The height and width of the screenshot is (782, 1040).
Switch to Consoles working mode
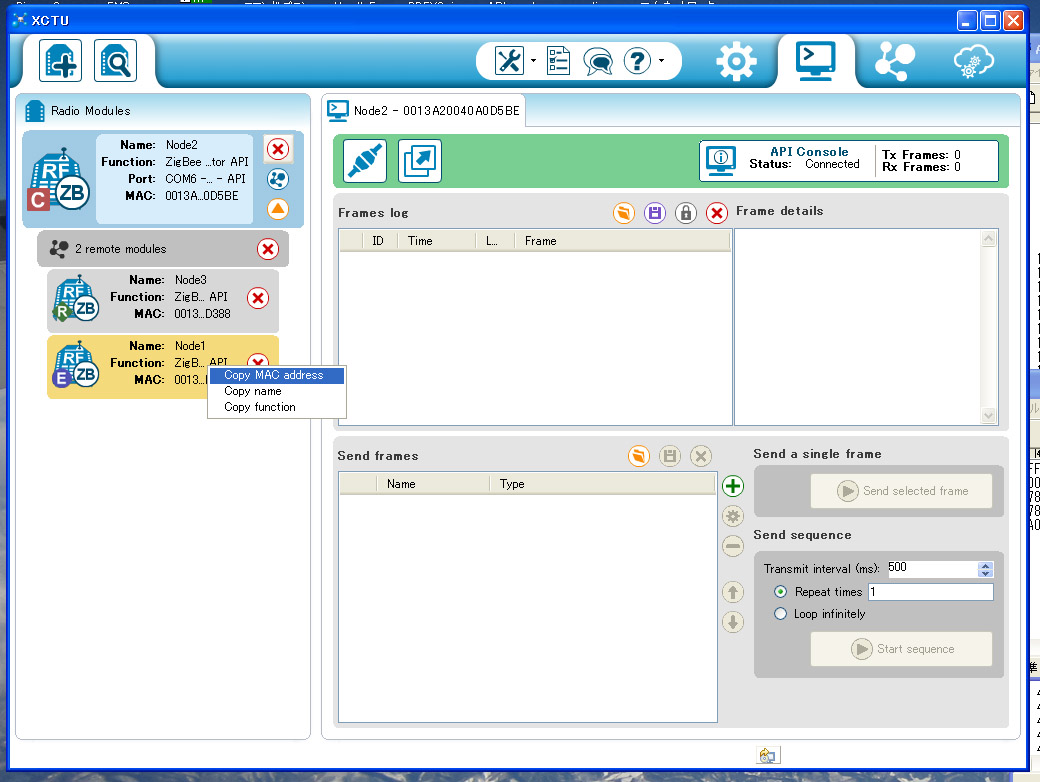[x=815, y=61]
